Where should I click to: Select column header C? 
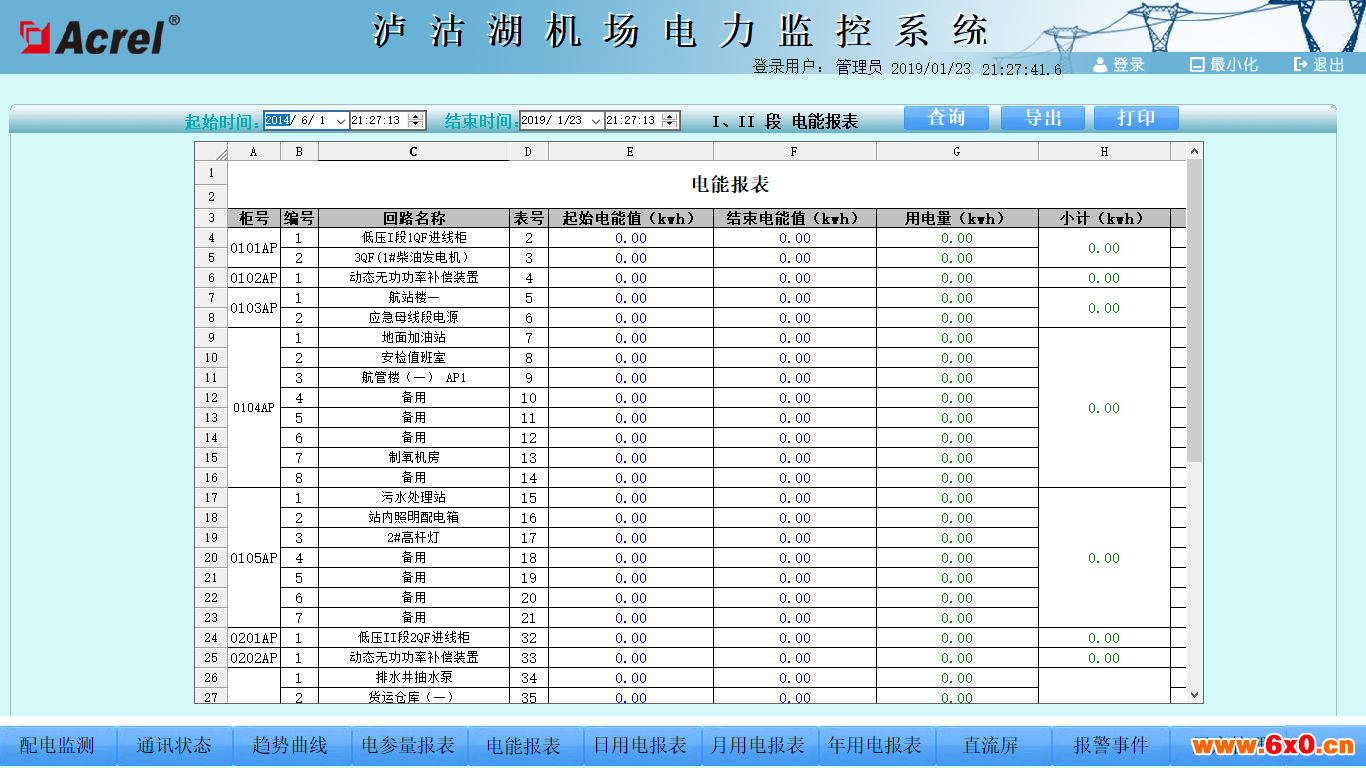(x=414, y=152)
